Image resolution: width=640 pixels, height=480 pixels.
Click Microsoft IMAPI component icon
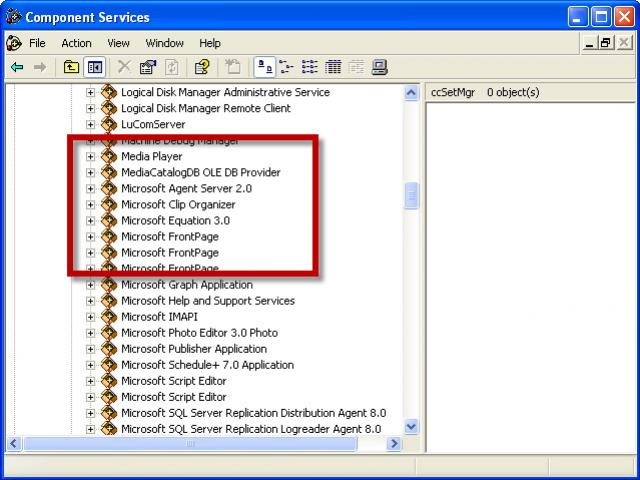(x=109, y=317)
